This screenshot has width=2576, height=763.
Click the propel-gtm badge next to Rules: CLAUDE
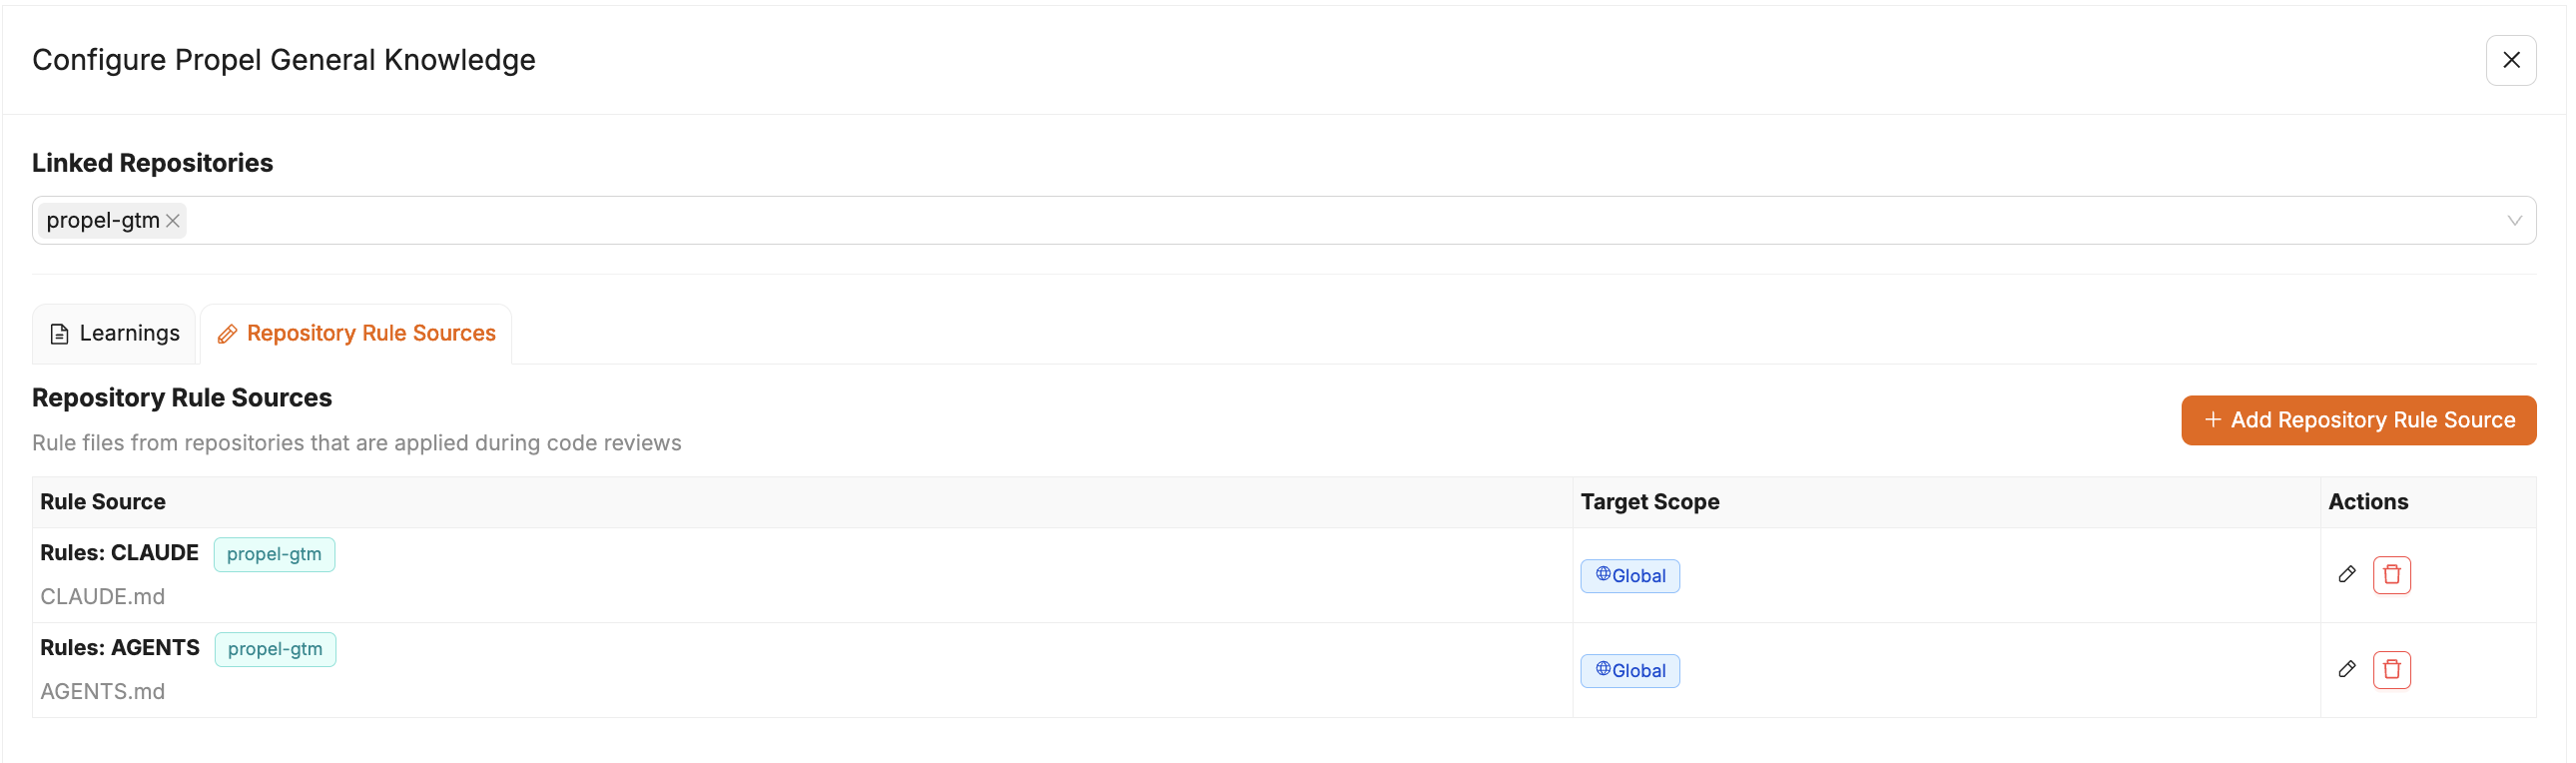pos(274,553)
